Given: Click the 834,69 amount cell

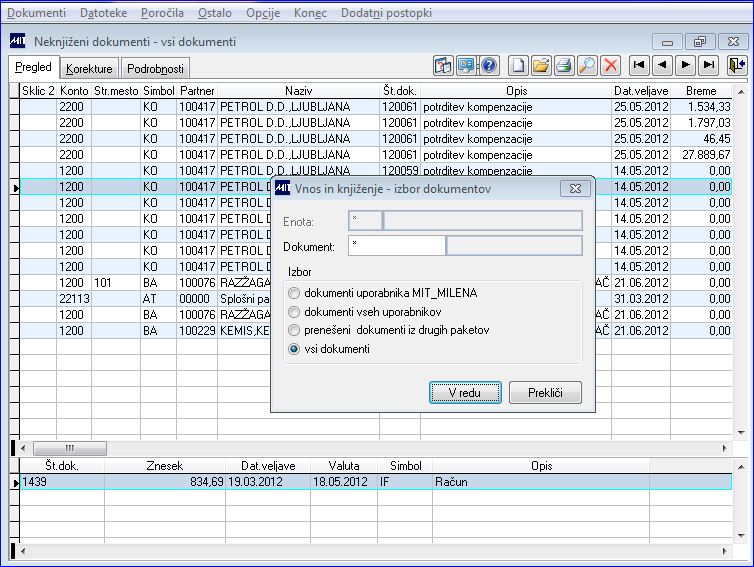Looking at the screenshot, I should point(164,482).
